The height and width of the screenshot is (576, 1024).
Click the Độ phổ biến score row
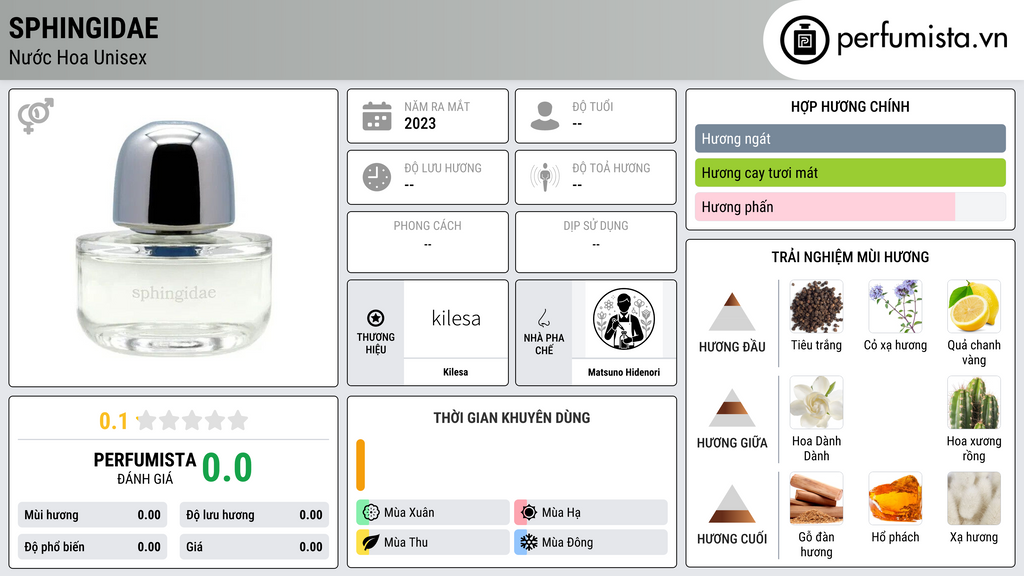(92, 547)
